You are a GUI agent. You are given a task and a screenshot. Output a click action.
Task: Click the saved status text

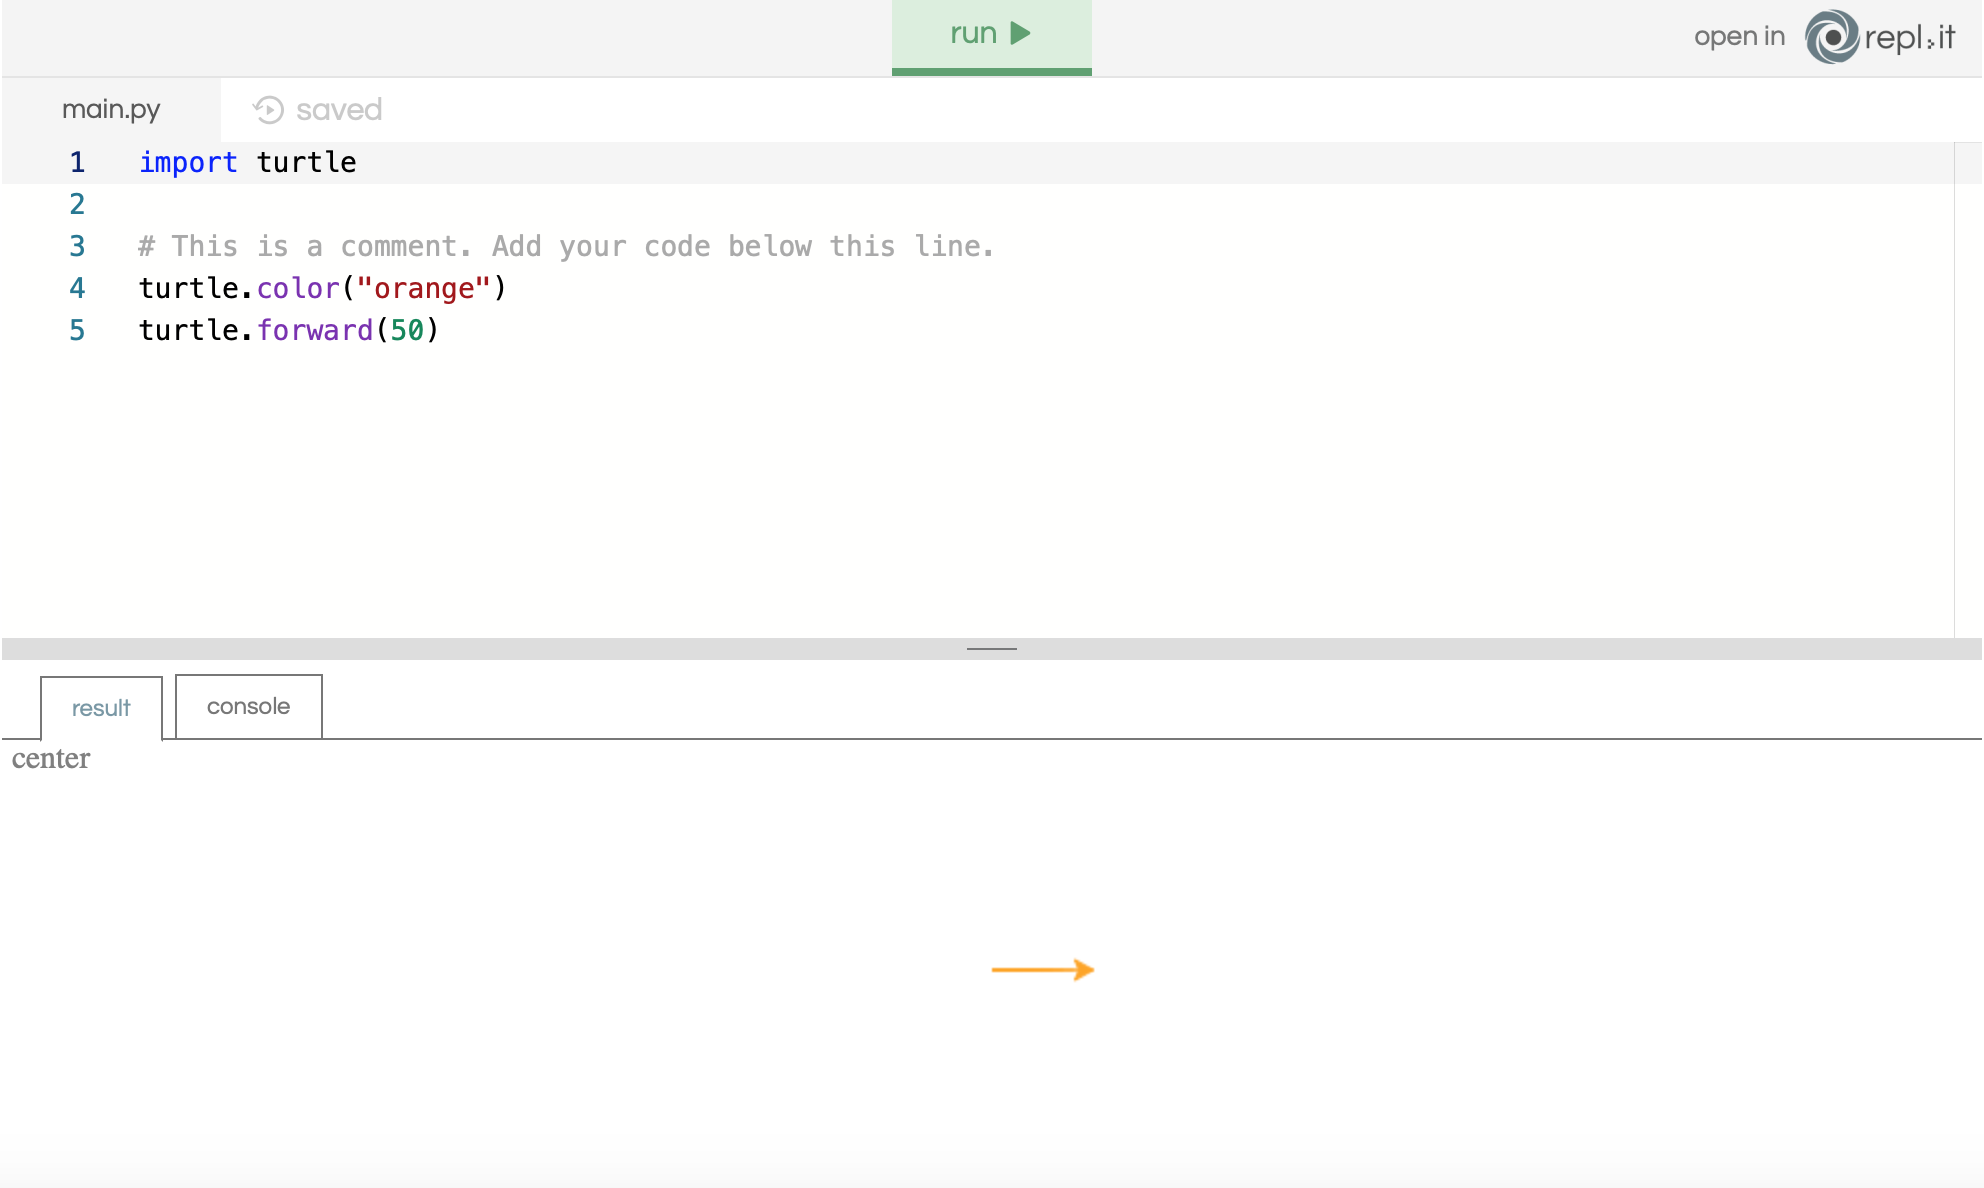tap(339, 110)
